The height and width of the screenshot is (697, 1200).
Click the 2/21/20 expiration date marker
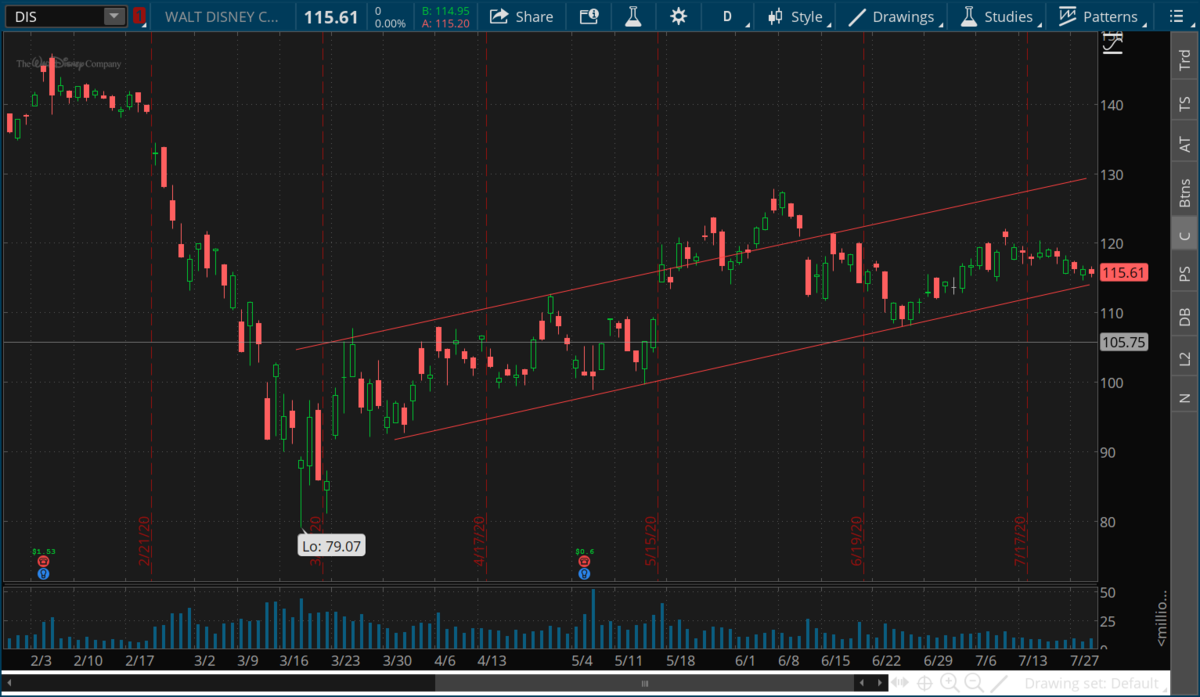click(x=145, y=541)
